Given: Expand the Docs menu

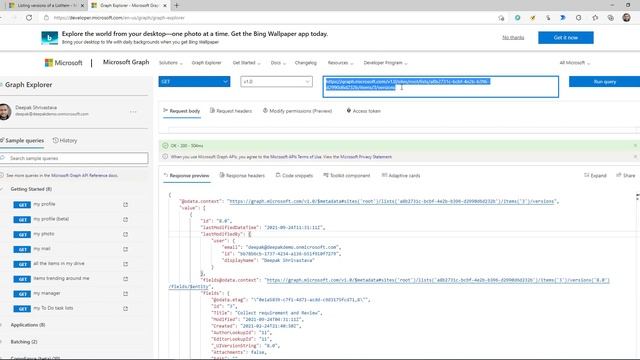Looking at the screenshot, I should tap(278, 63).
